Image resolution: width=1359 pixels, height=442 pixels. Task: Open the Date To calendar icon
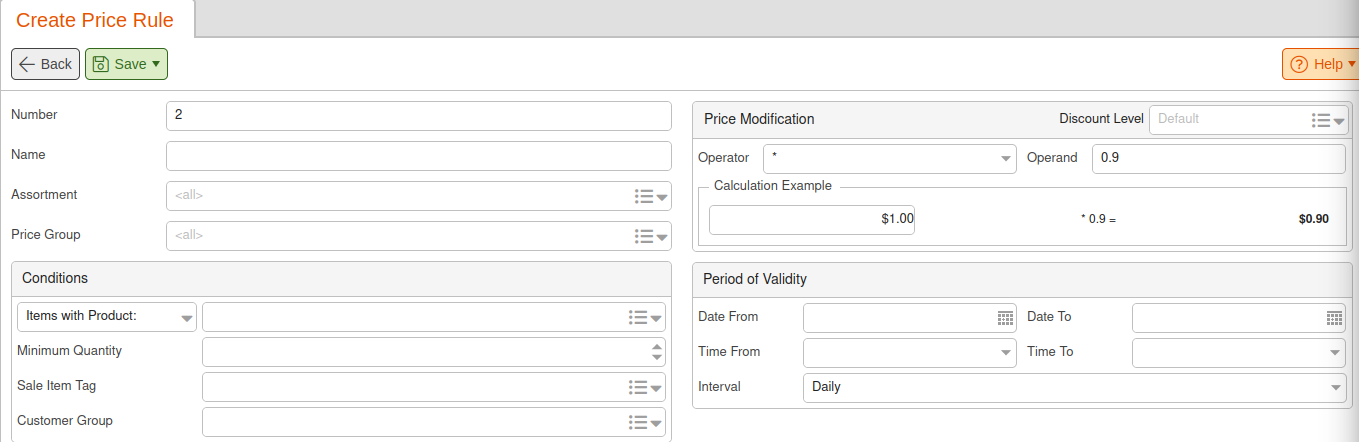point(1335,318)
